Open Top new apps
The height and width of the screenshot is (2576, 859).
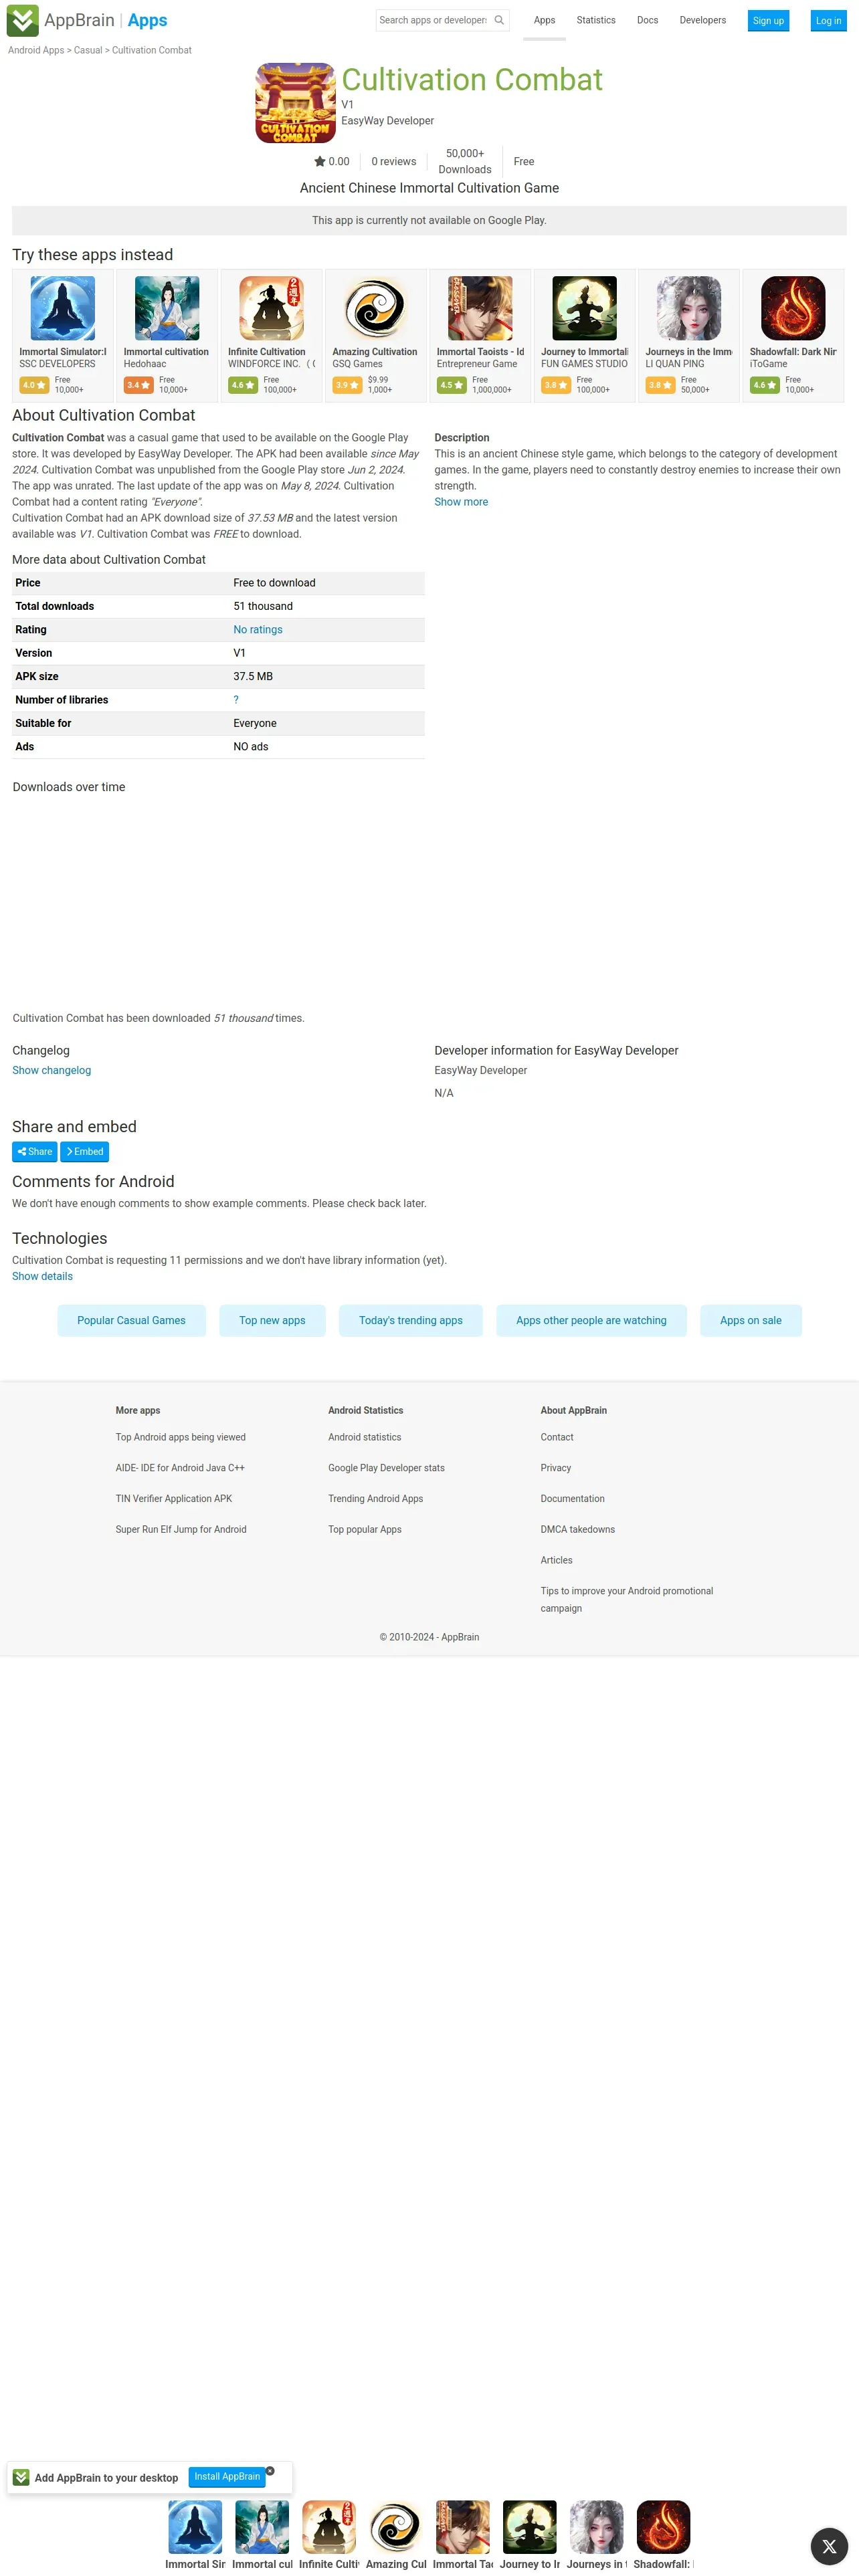272,1320
